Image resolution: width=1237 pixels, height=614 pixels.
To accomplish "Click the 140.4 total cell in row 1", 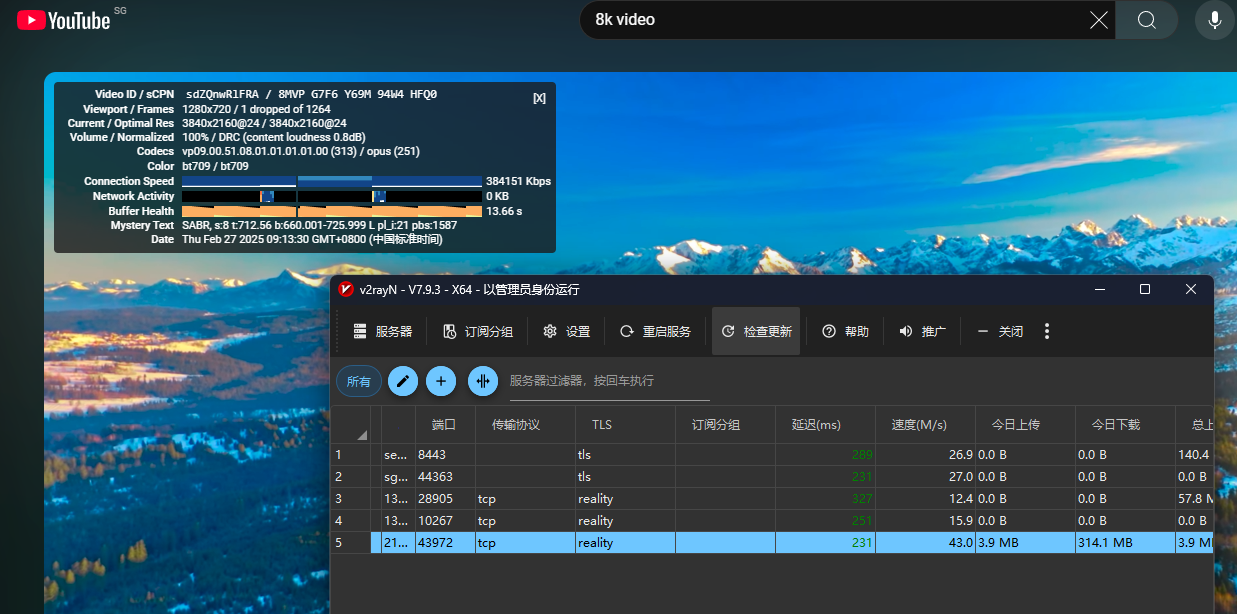I will (x=1194, y=454).
